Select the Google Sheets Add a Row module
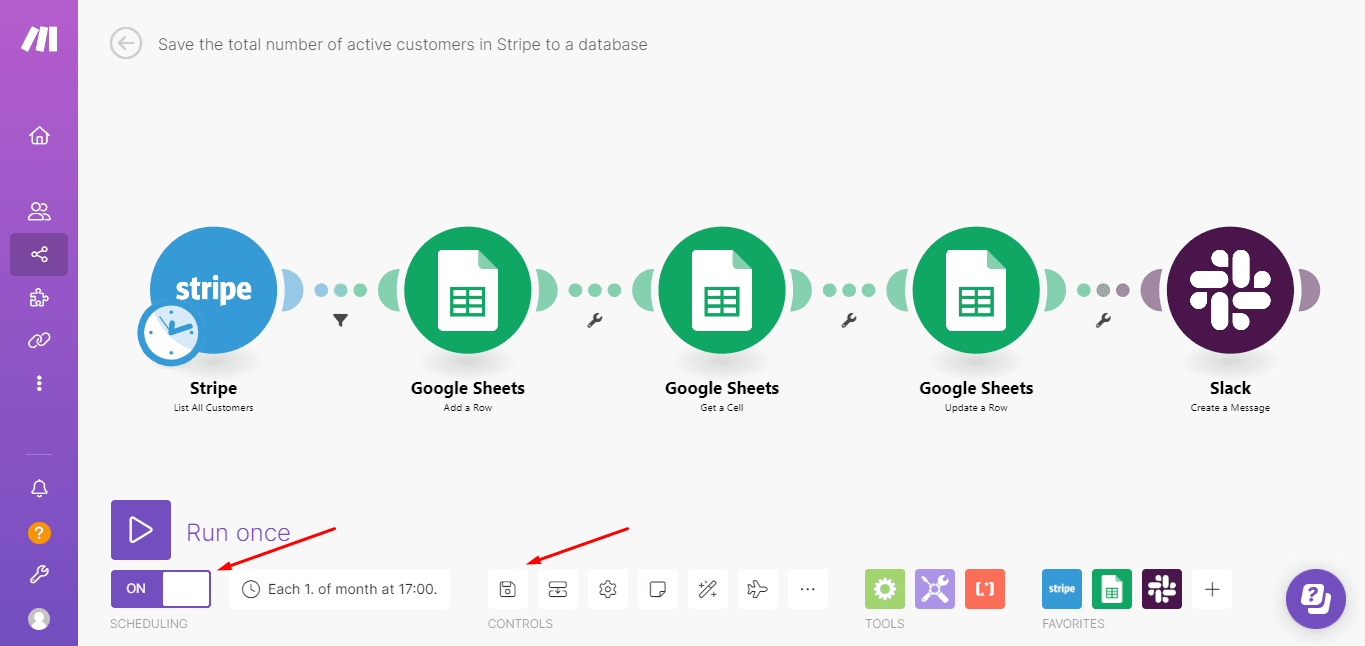 pos(467,290)
